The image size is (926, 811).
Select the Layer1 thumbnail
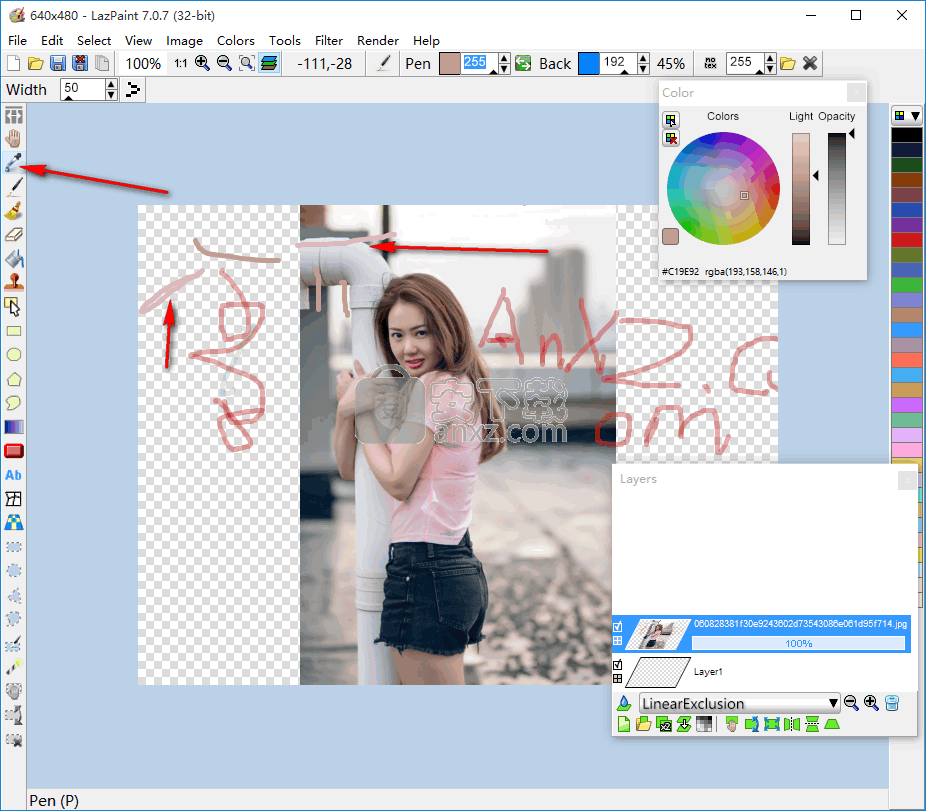tap(658, 672)
